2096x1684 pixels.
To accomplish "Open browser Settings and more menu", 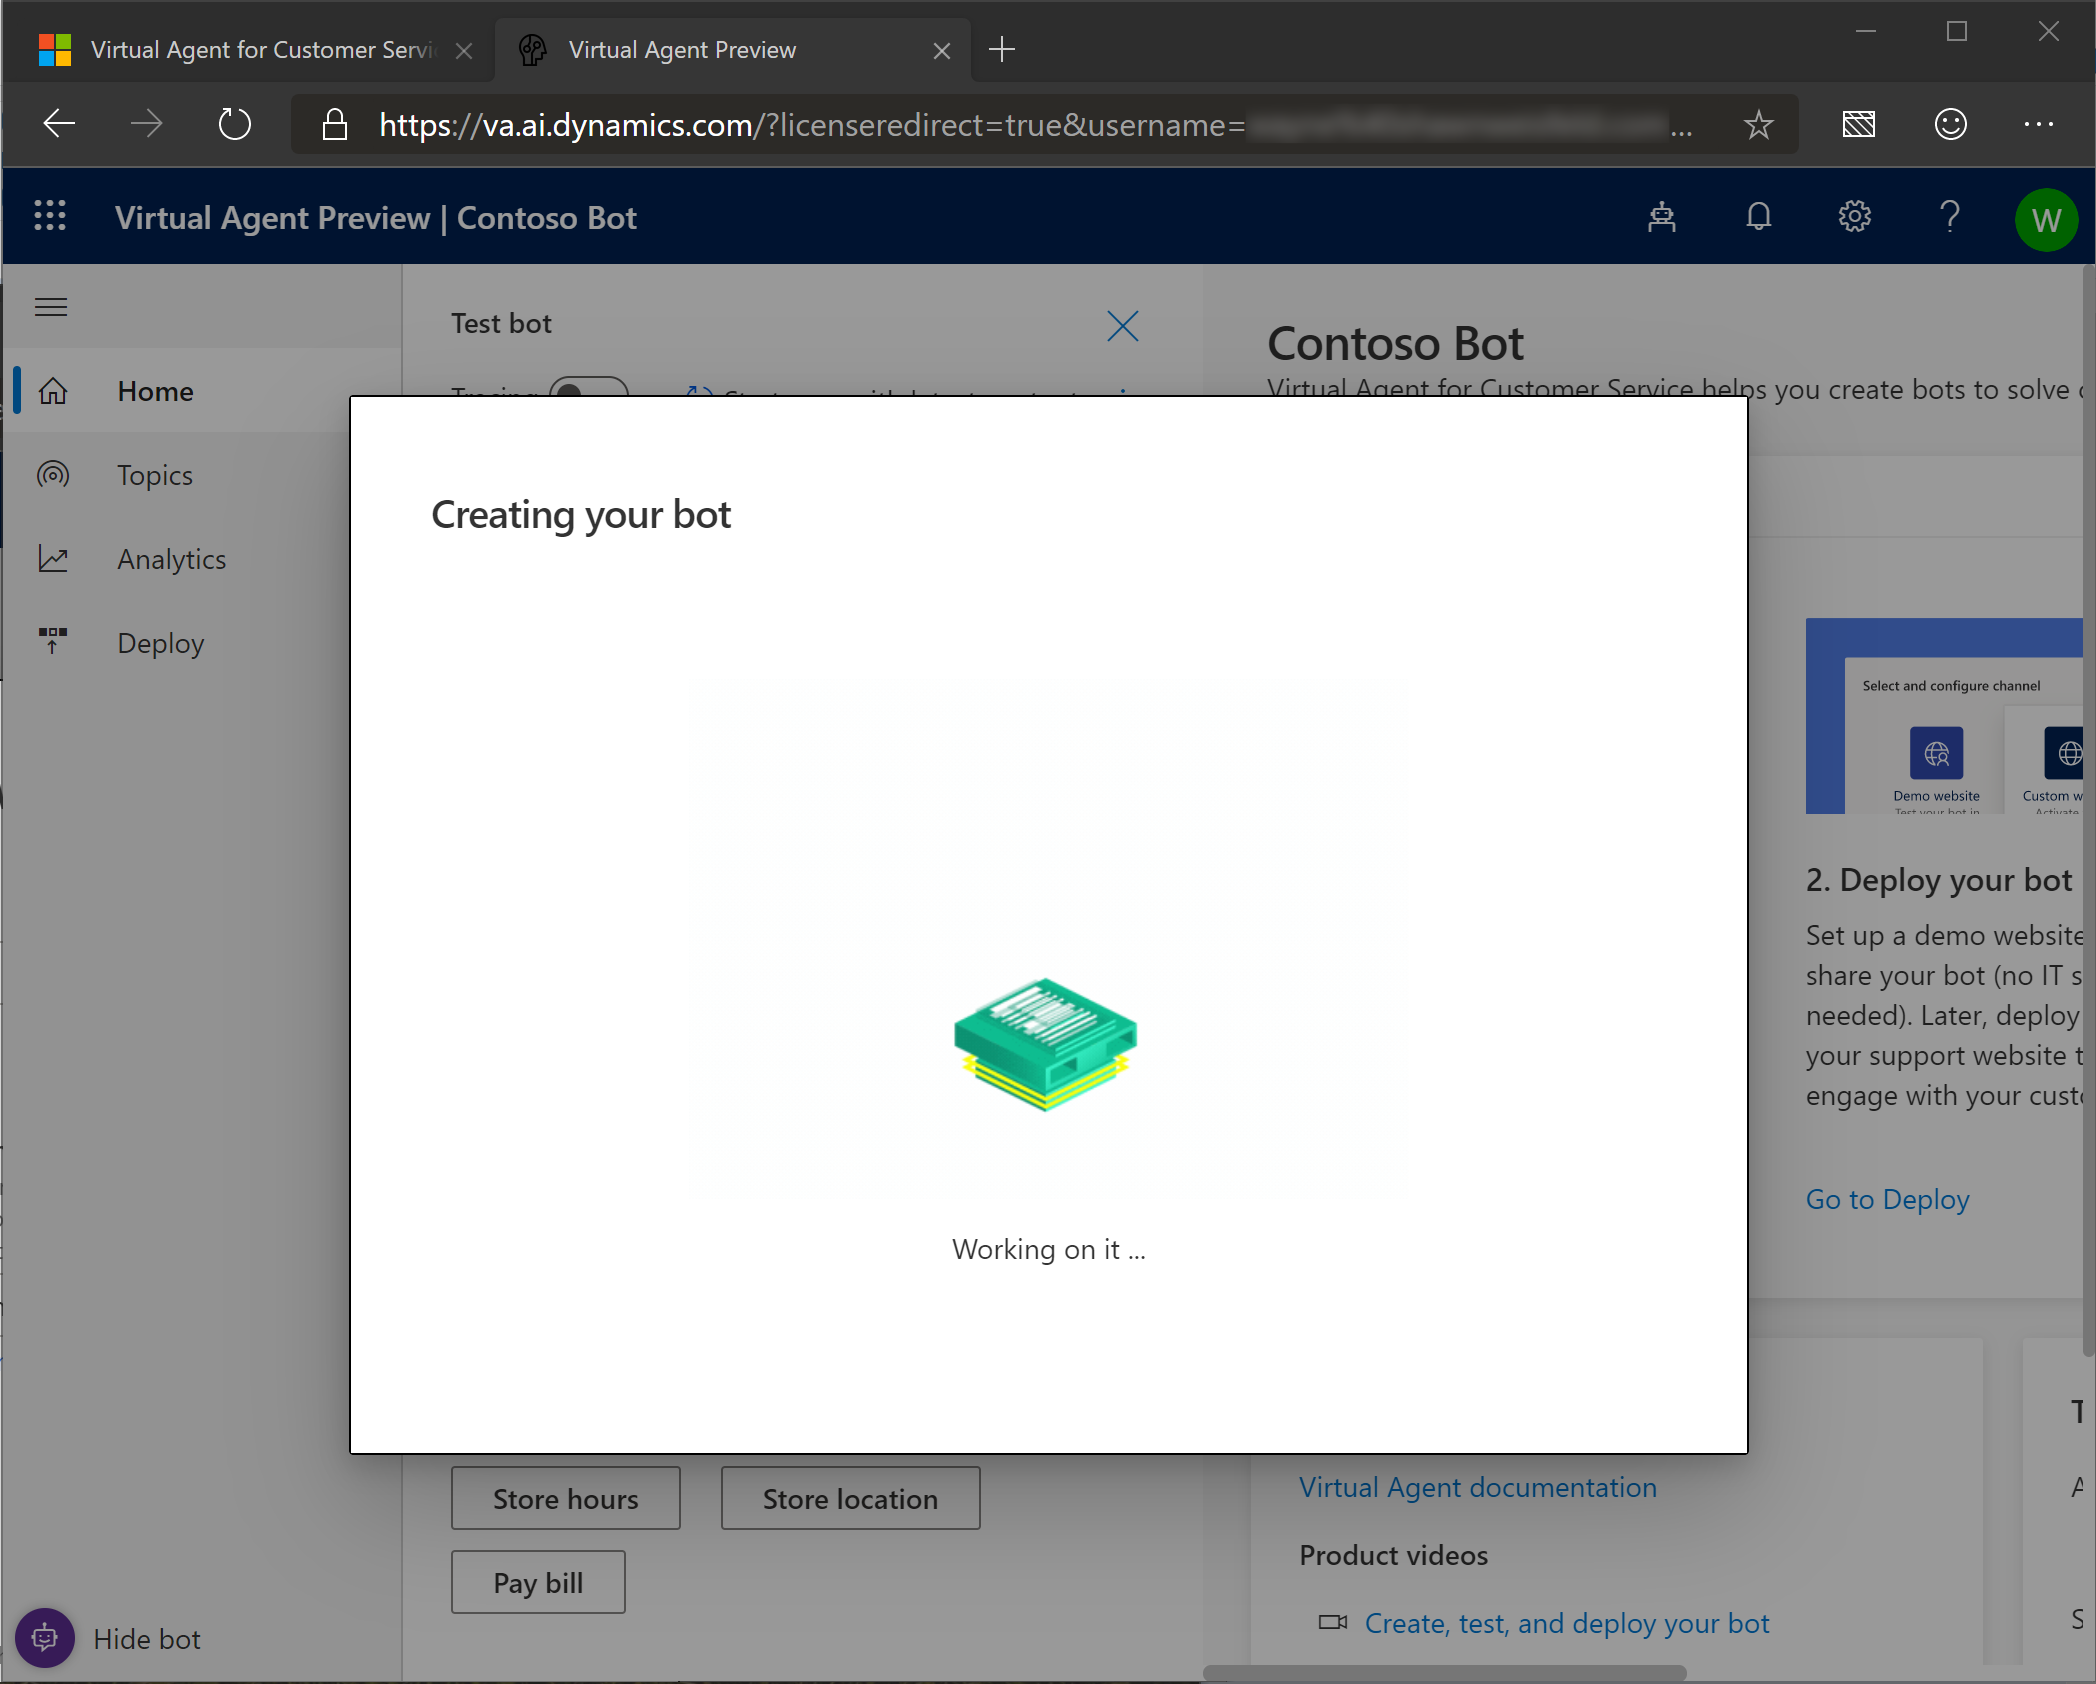I will tap(2038, 124).
